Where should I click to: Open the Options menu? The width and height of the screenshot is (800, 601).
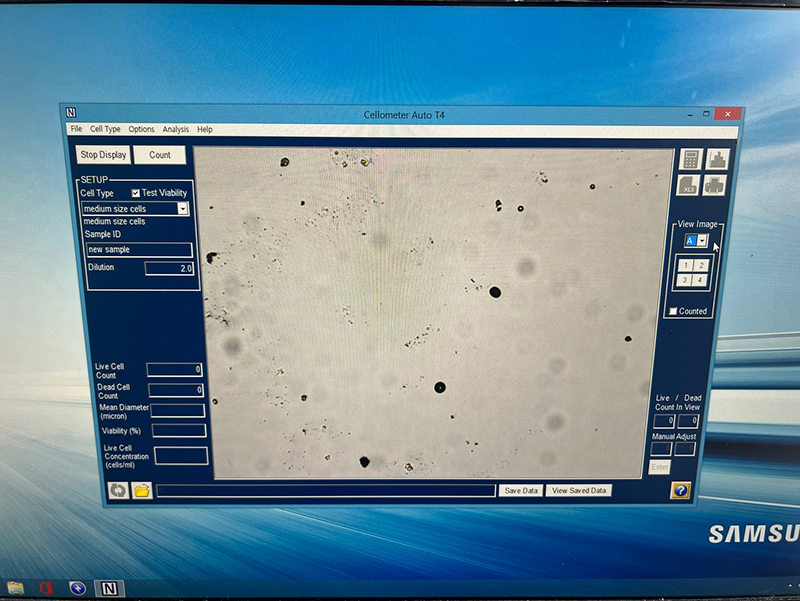click(x=141, y=129)
